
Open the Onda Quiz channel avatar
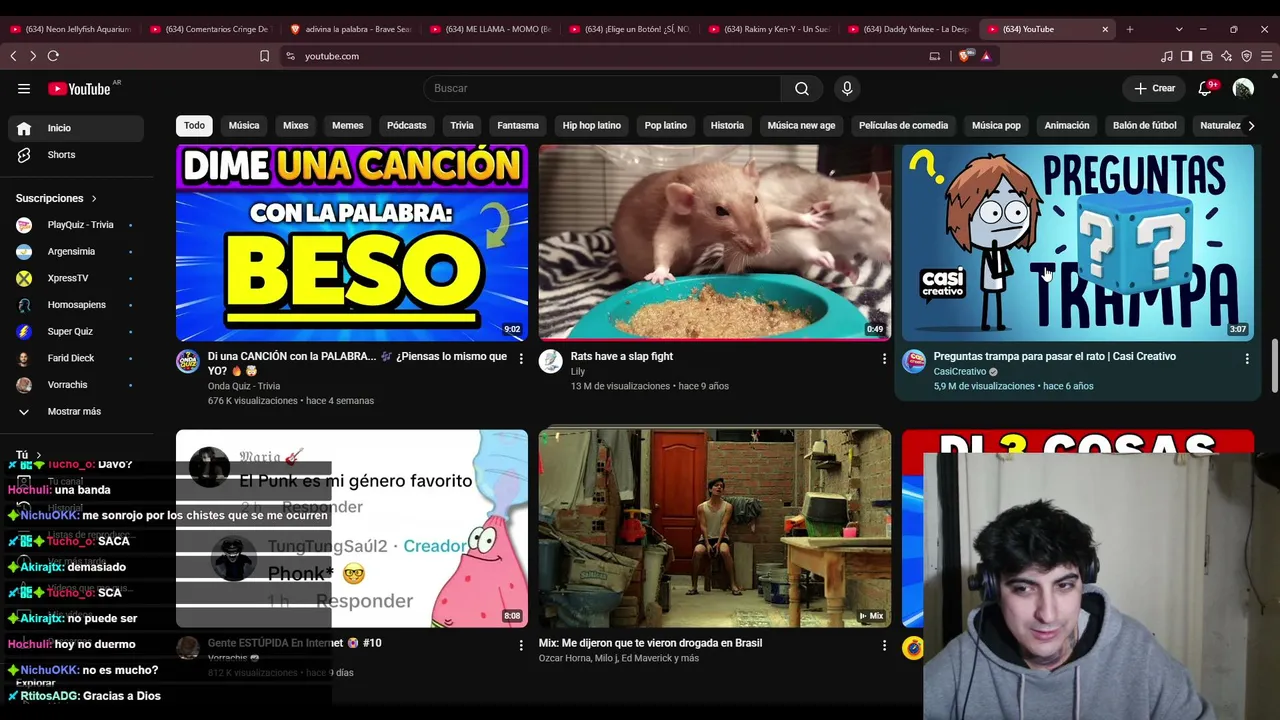pyautogui.click(x=188, y=361)
